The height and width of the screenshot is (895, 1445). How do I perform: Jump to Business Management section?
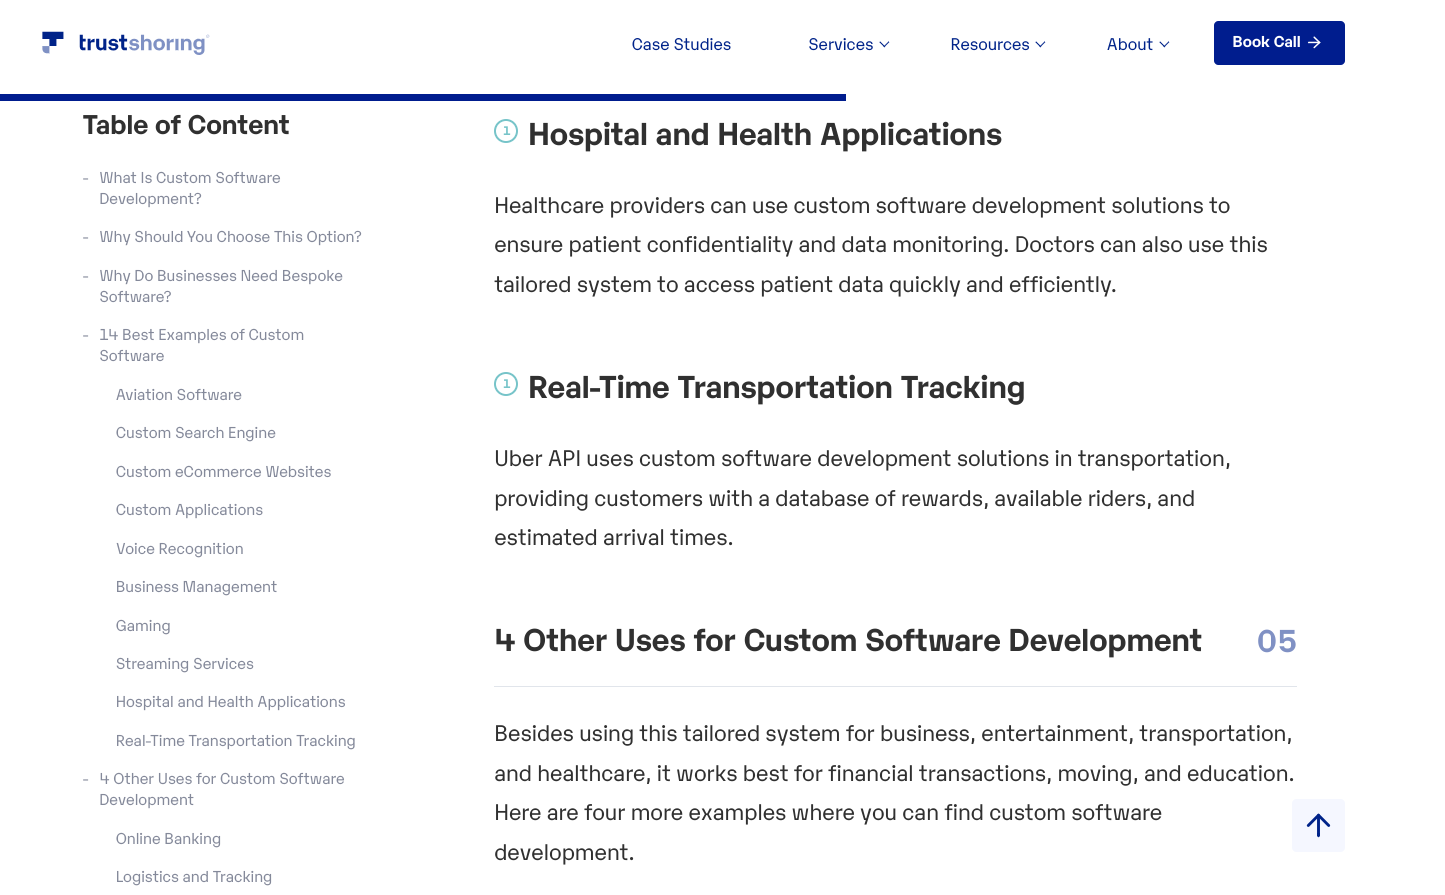point(196,587)
